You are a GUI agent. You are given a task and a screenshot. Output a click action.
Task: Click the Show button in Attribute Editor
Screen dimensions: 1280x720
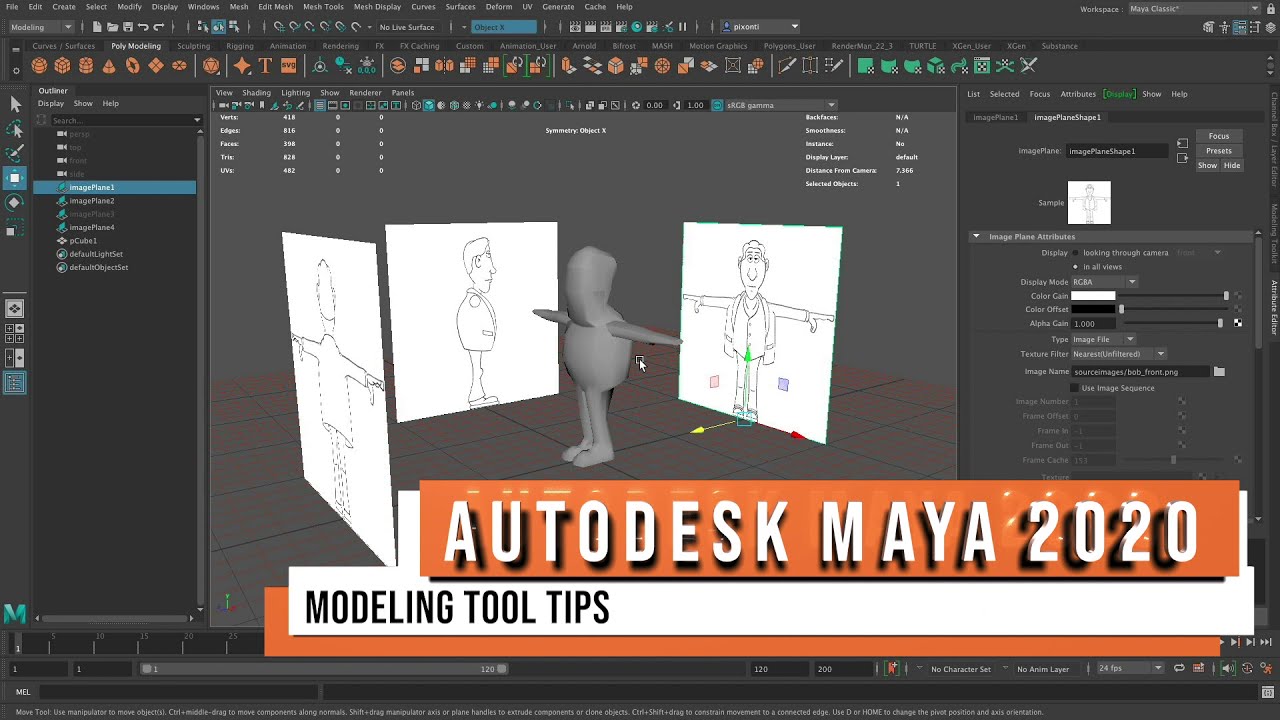(1208, 166)
